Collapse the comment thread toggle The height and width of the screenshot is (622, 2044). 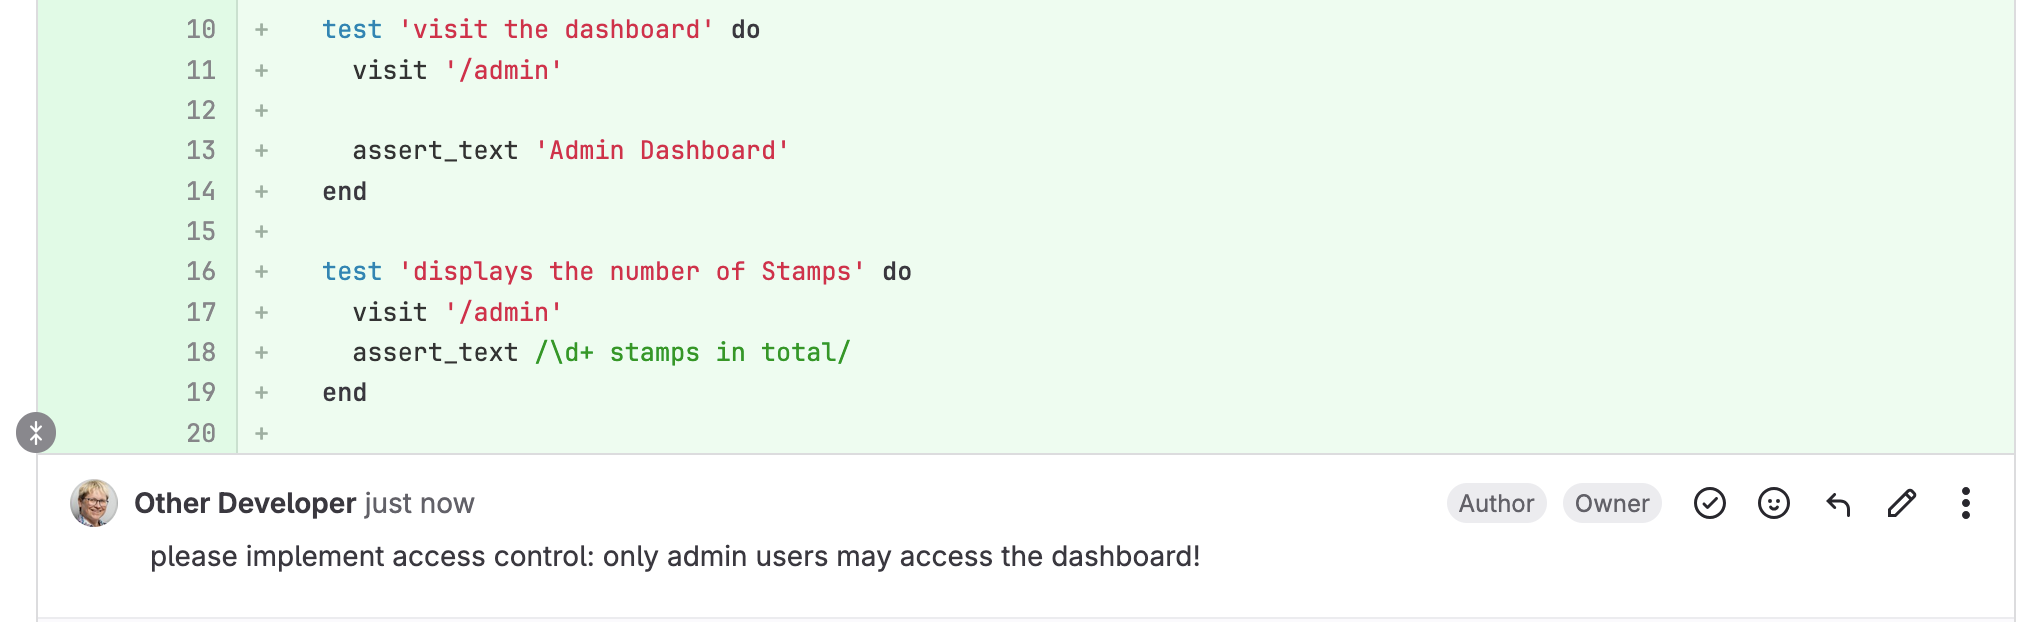pyautogui.click(x=36, y=433)
